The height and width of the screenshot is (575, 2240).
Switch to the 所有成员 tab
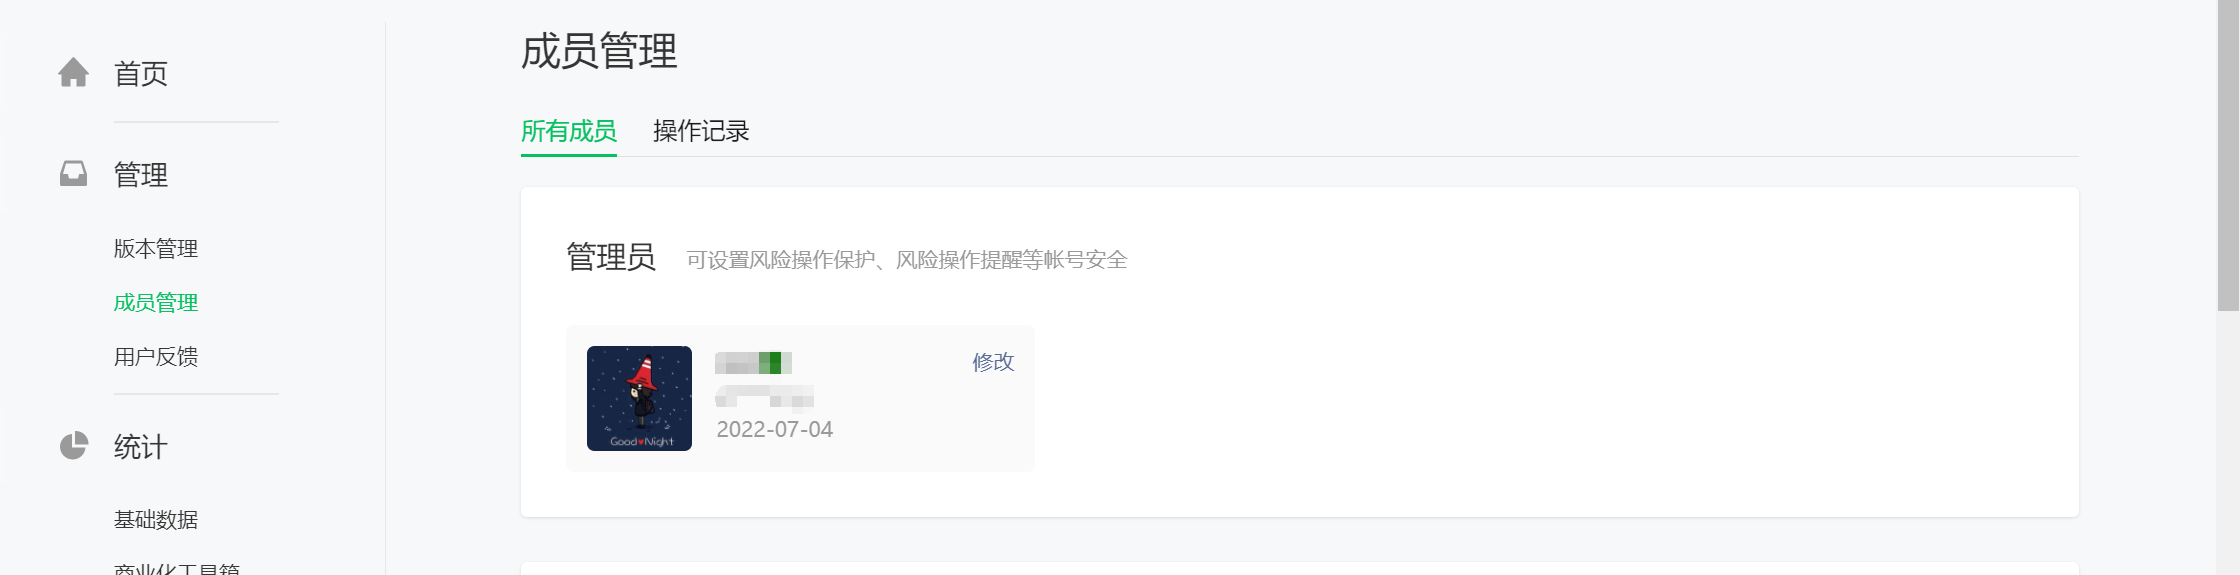click(569, 131)
